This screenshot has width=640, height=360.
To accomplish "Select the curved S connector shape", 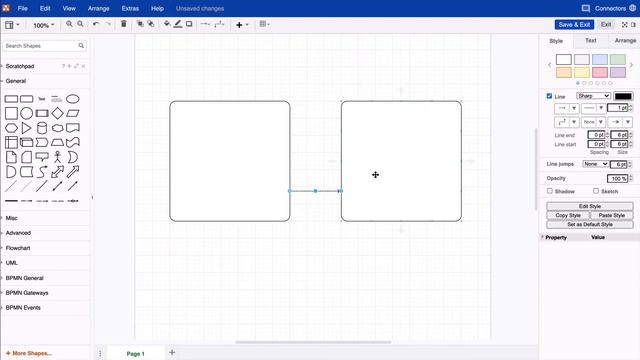I will (x=42, y=172).
